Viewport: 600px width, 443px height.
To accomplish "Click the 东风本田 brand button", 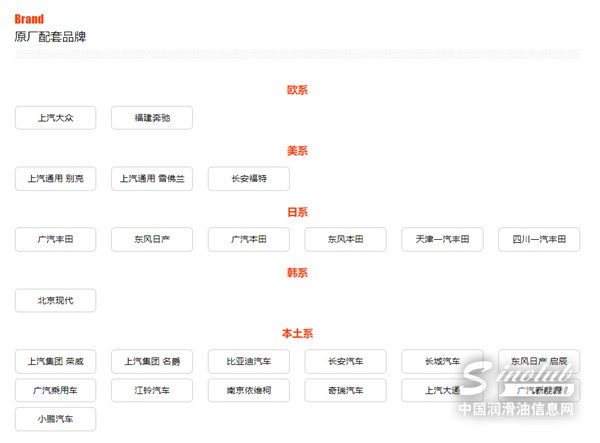I will tap(346, 239).
